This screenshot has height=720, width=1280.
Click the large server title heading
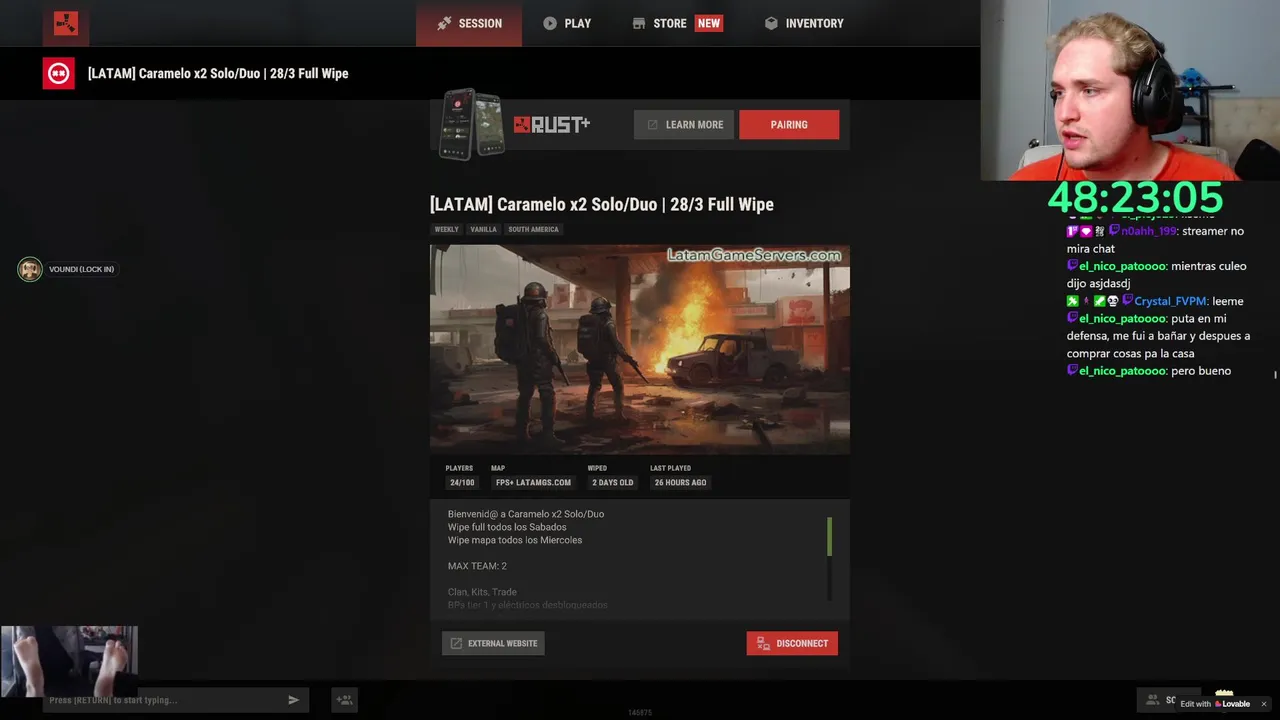(x=602, y=204)
